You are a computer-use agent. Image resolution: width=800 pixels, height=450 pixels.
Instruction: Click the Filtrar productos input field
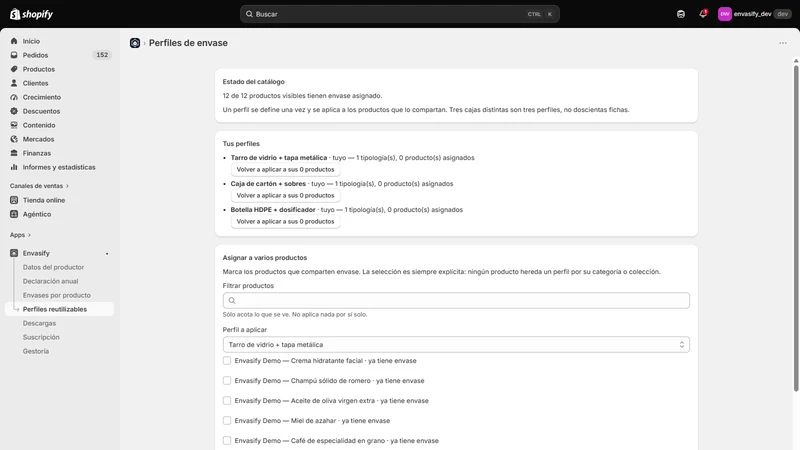(456, 301)
